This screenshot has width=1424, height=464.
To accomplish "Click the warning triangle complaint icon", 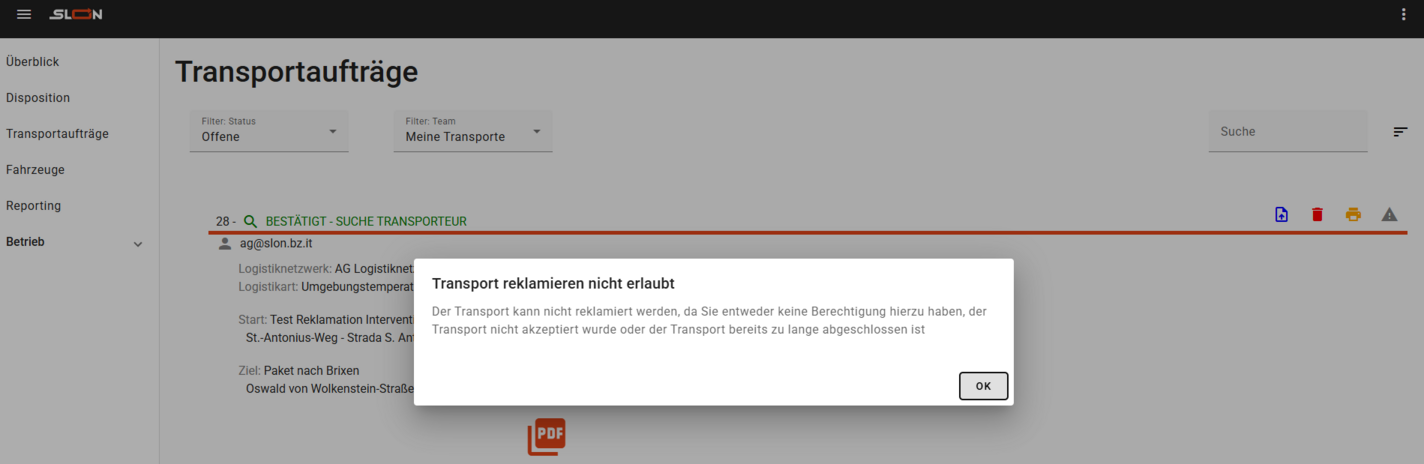I will (1389, 215).
